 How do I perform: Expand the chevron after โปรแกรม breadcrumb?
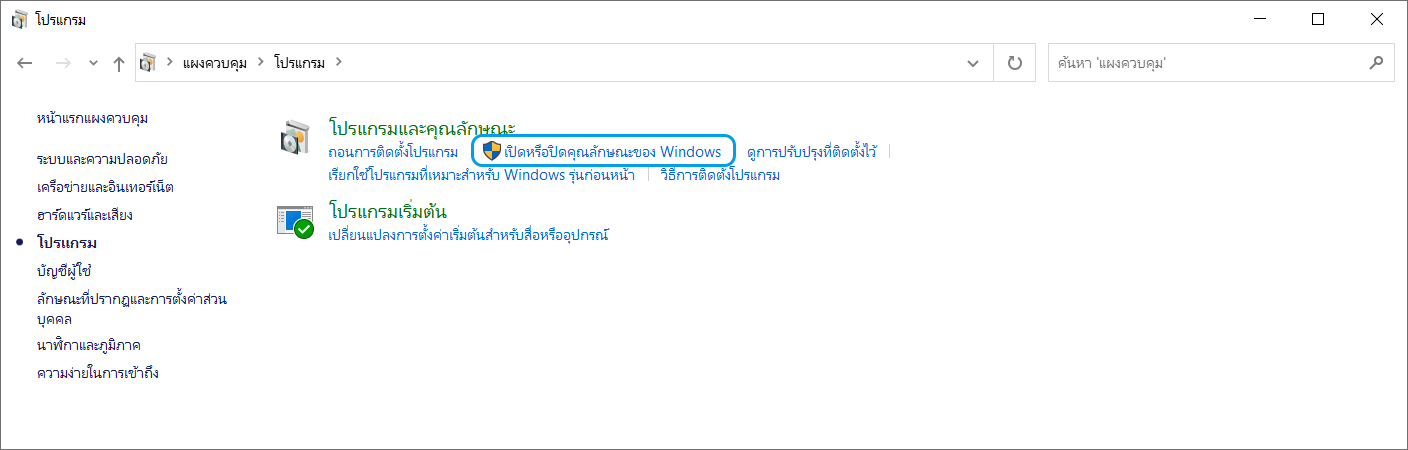pyautogui.click(x=338, y=62)
